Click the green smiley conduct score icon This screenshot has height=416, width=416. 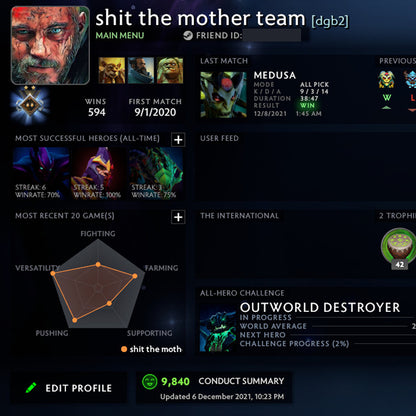149,382
